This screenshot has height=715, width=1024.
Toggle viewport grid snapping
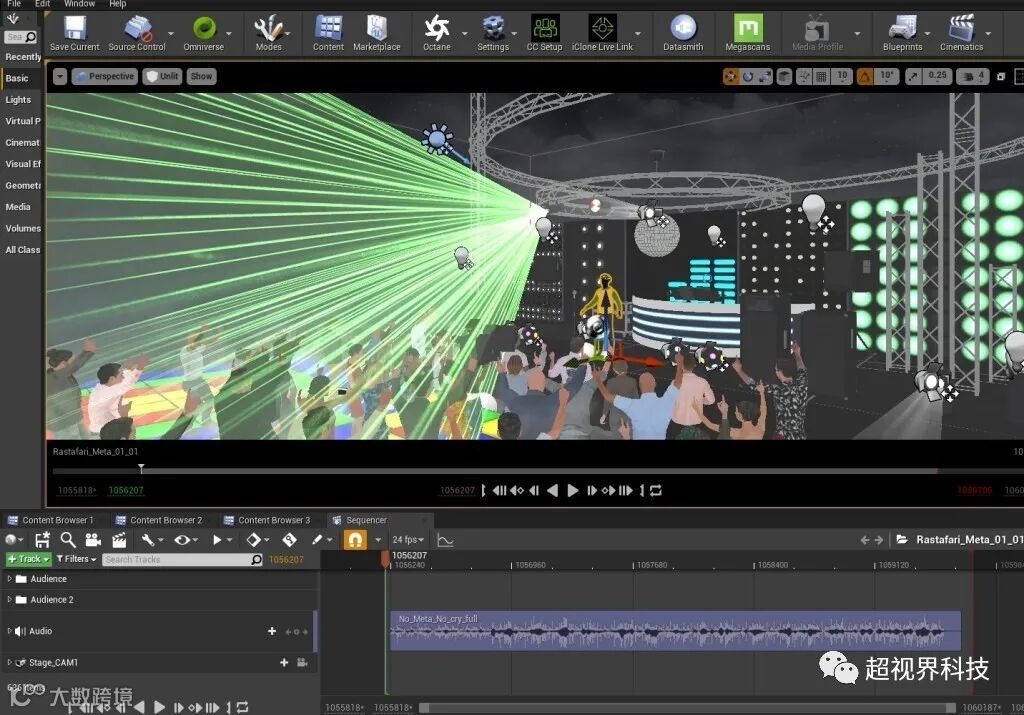(822, 76)
